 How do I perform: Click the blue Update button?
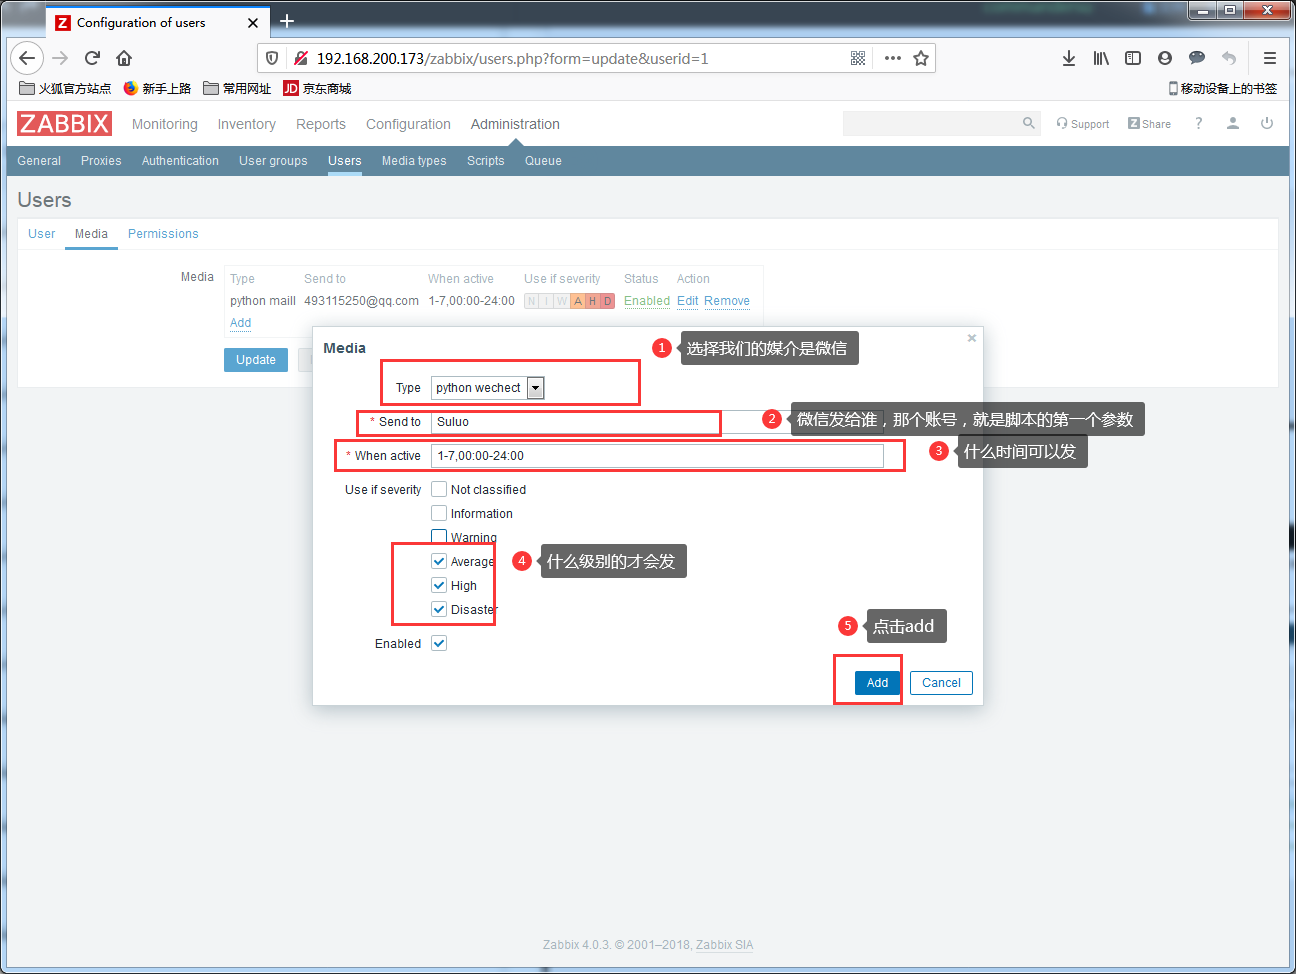(256, 360)
